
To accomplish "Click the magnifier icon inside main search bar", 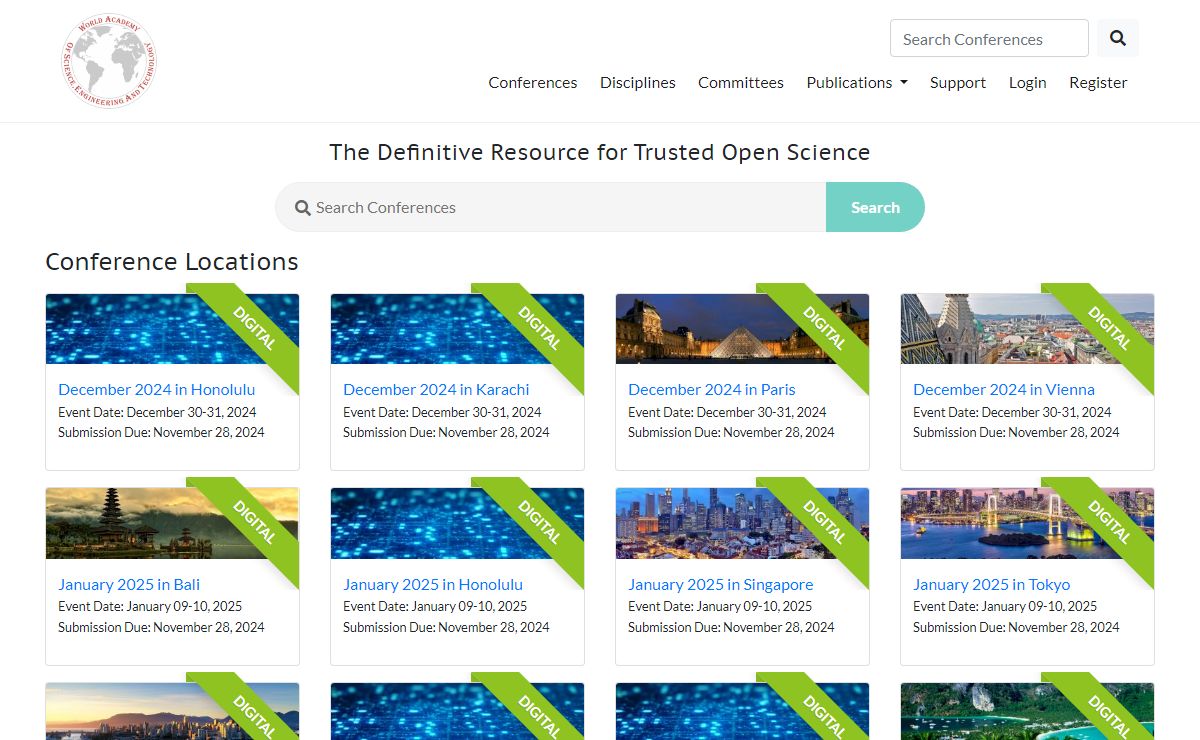I will [303, 208].
